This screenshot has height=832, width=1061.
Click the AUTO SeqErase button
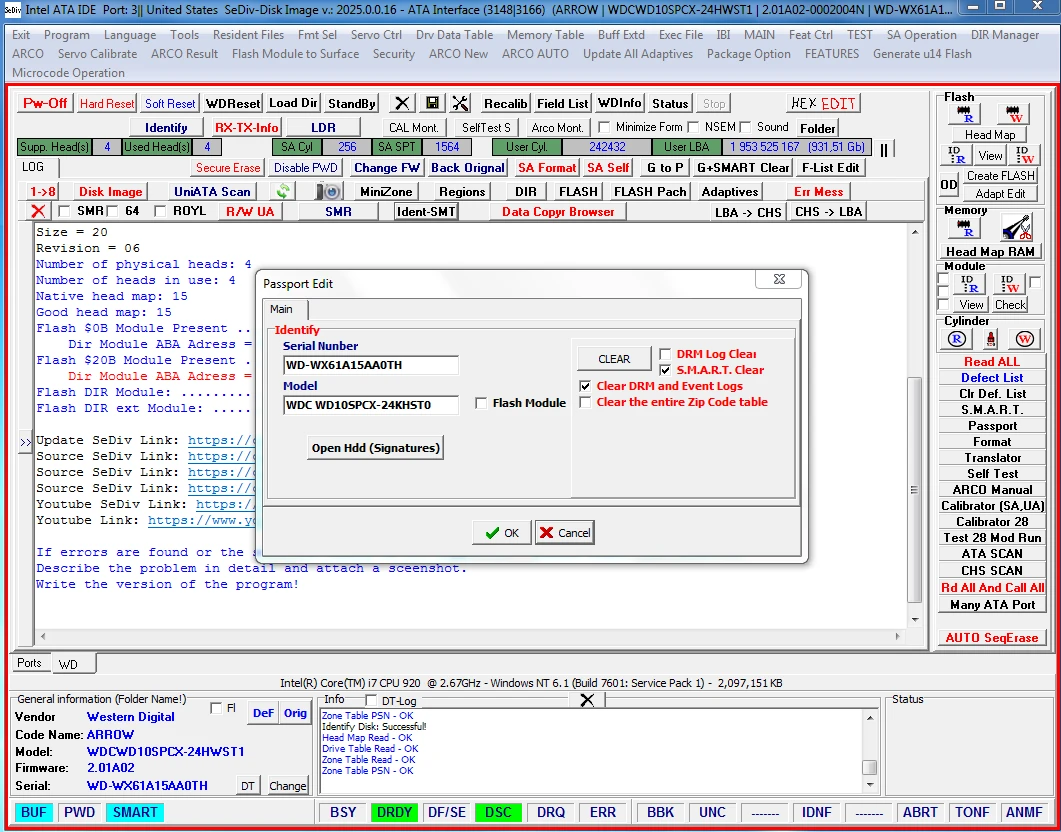click(x=991, y=637)
